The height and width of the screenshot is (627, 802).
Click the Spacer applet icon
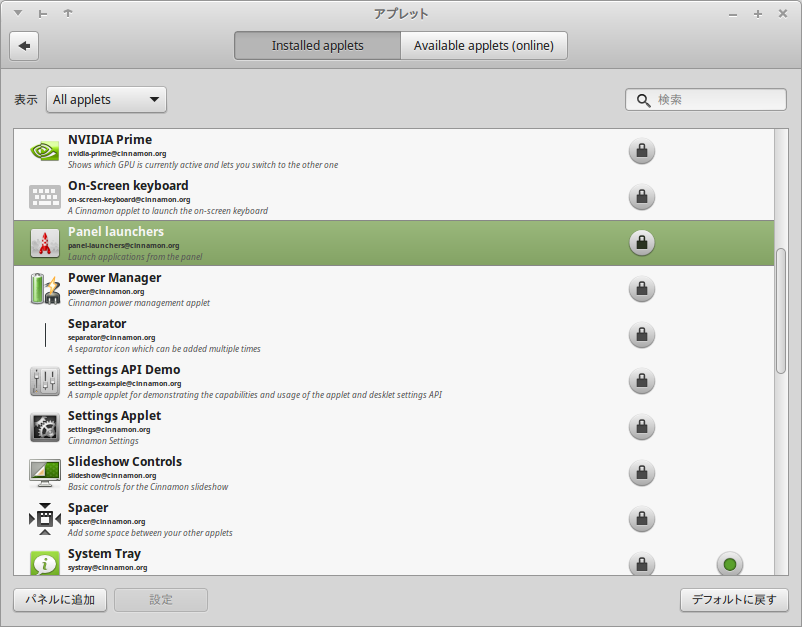point(45,519)
